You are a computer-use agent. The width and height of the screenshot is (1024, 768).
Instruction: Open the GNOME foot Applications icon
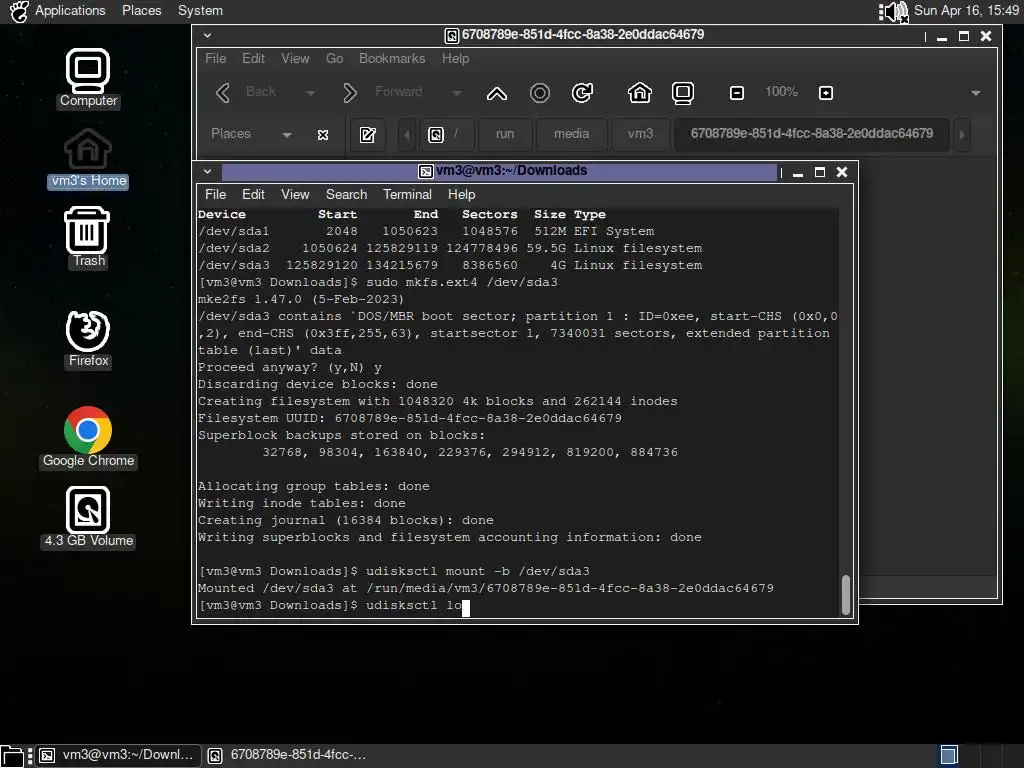tap(19, 11)
